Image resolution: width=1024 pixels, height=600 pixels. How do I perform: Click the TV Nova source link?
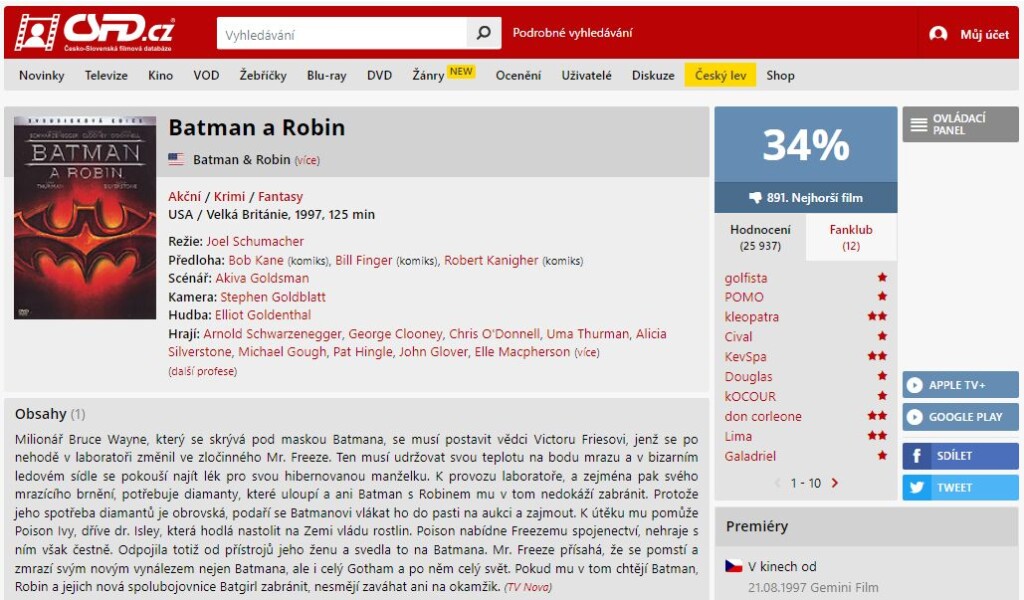(528, 588)
